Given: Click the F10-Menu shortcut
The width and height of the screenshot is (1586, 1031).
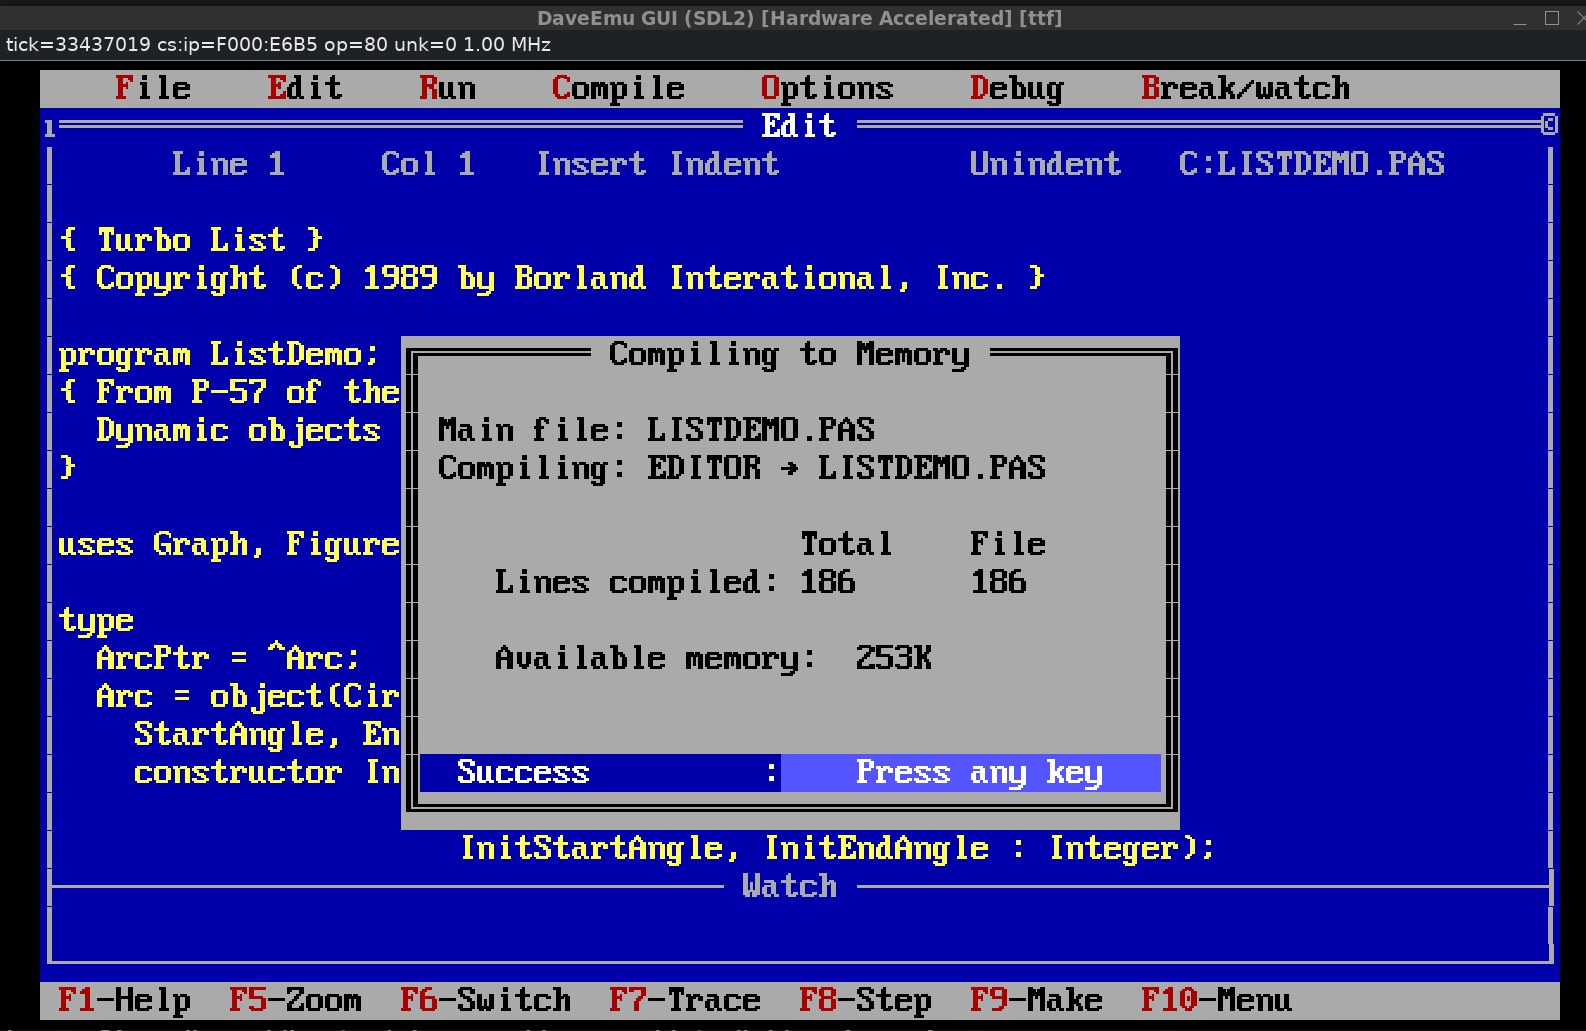Looking at the screenshot, I should pyautogui.click(x=1216, y=1000).
